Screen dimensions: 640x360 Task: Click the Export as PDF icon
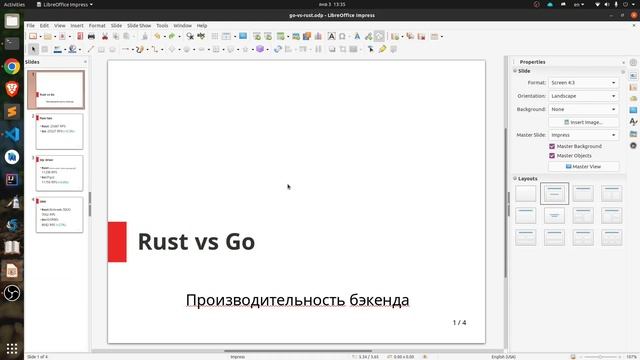pyautogui.click(x=80, y=36)
